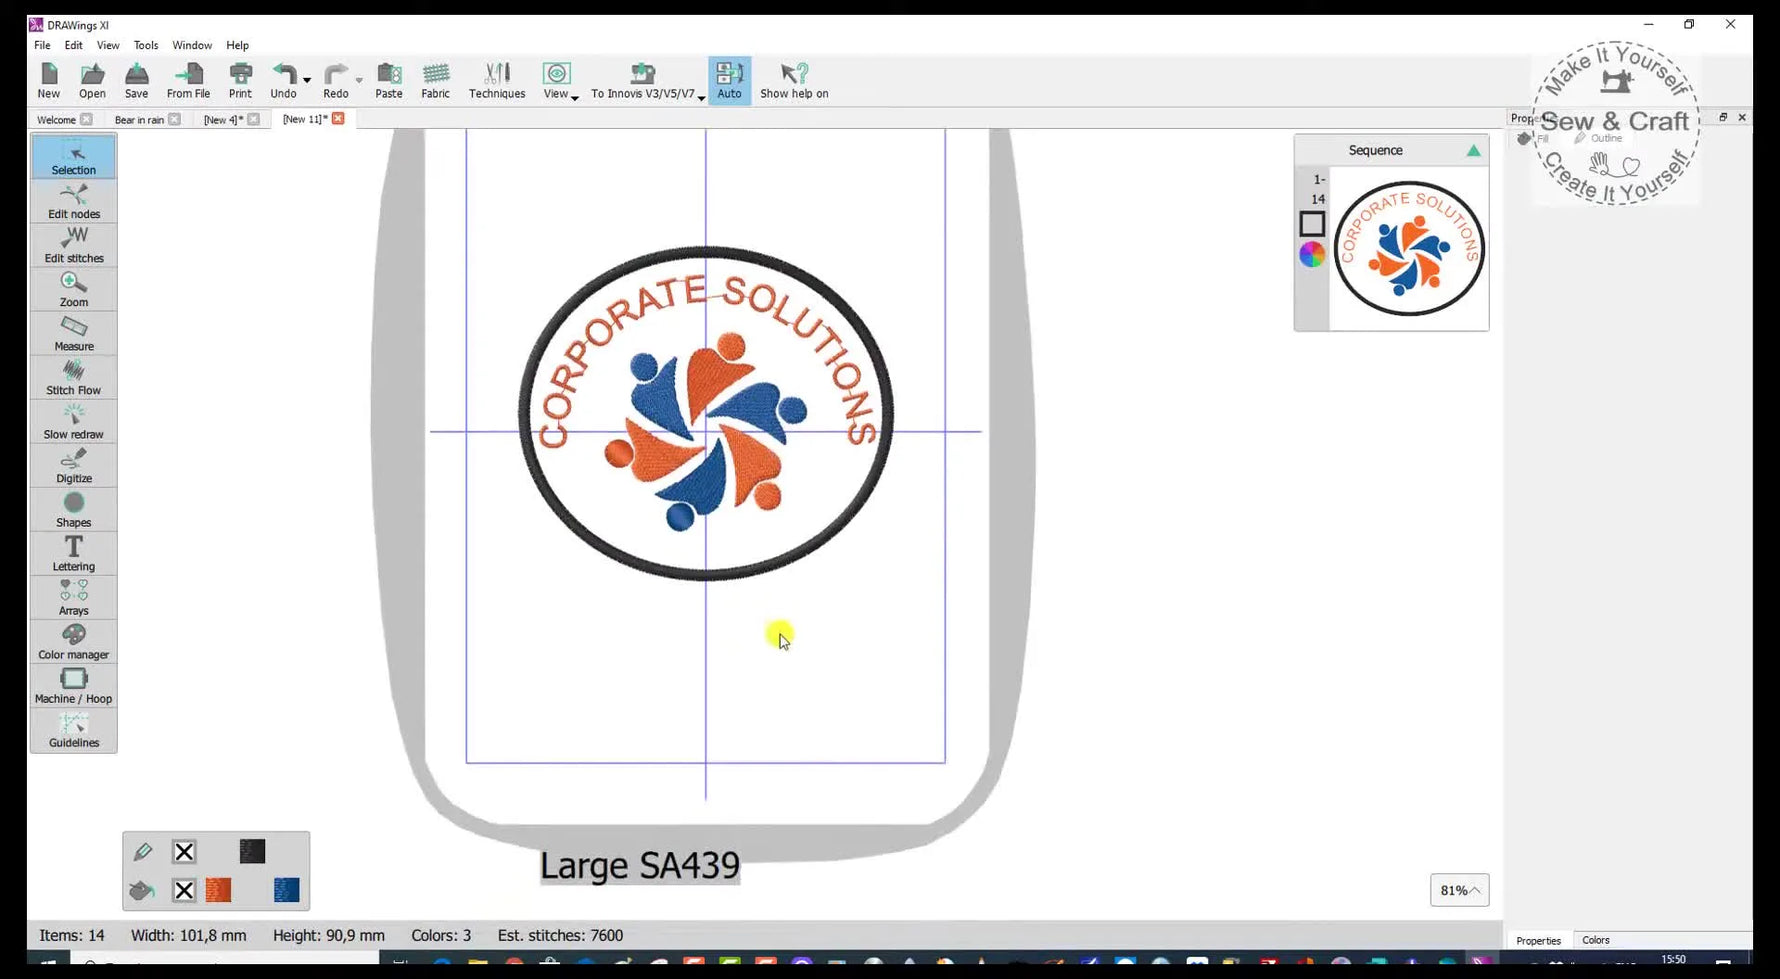Screen dimensions: 1780x979
Task: Activate the Edit stitches tool
Action: click(x=73, y=243)
